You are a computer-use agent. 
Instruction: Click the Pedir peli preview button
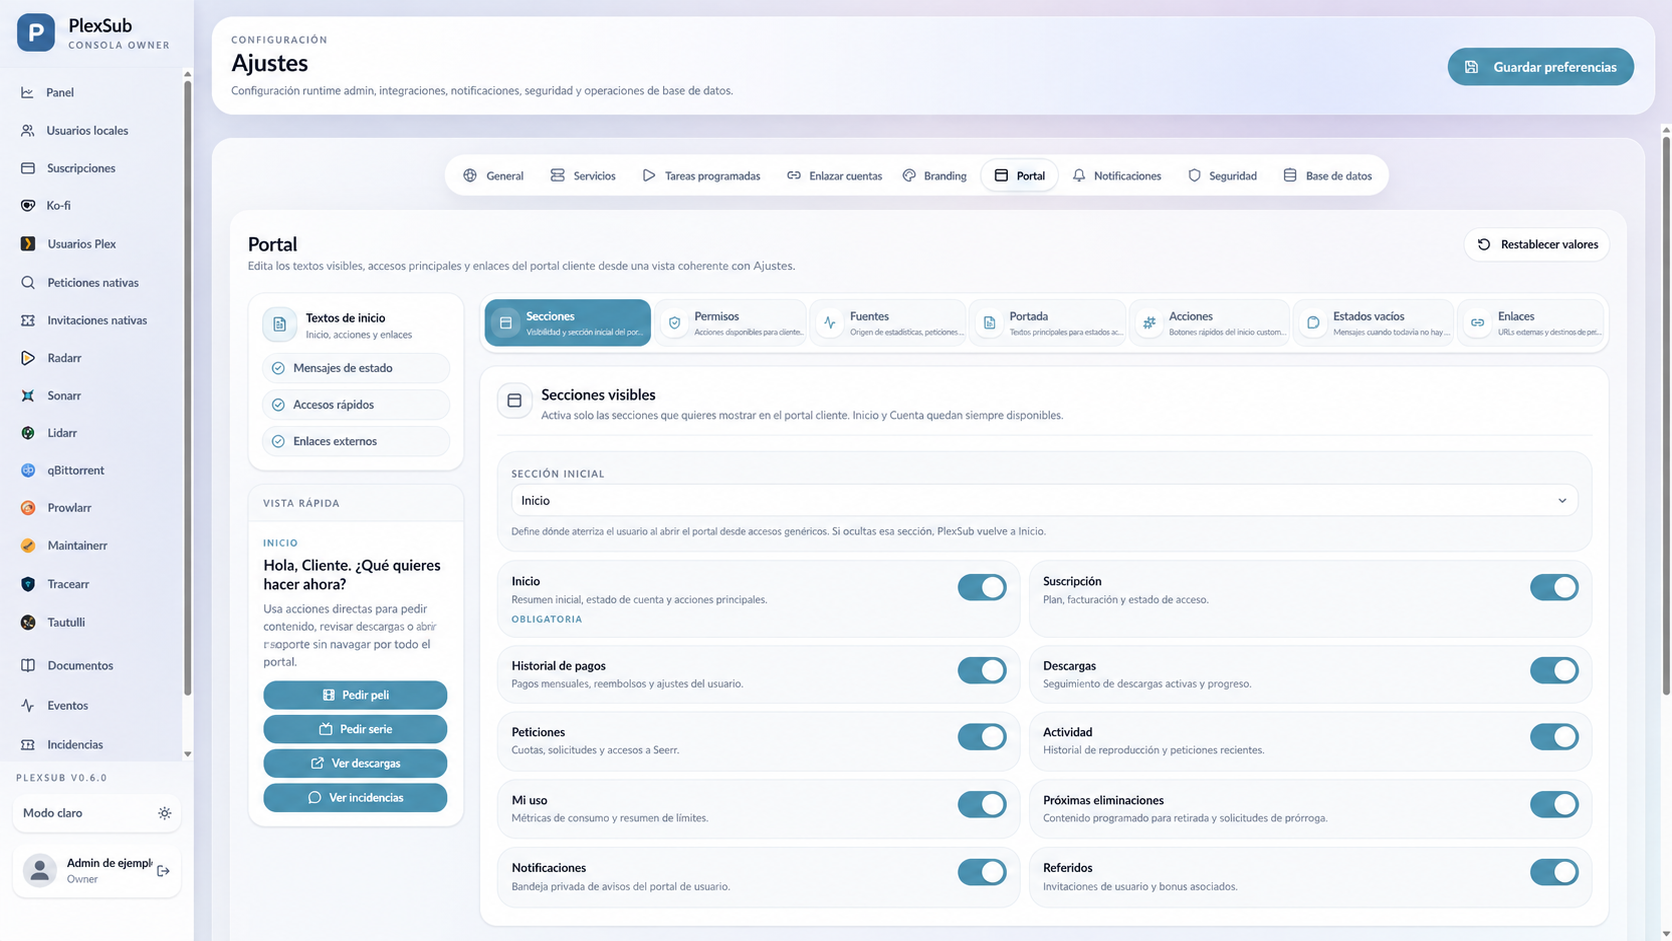click(x=355, y=695)
